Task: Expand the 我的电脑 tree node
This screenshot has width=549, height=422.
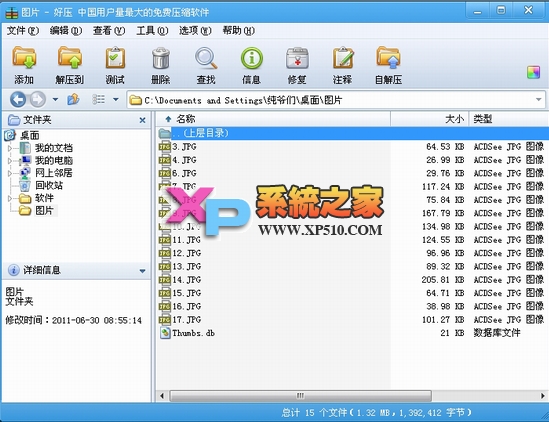Action: point(10,161)
